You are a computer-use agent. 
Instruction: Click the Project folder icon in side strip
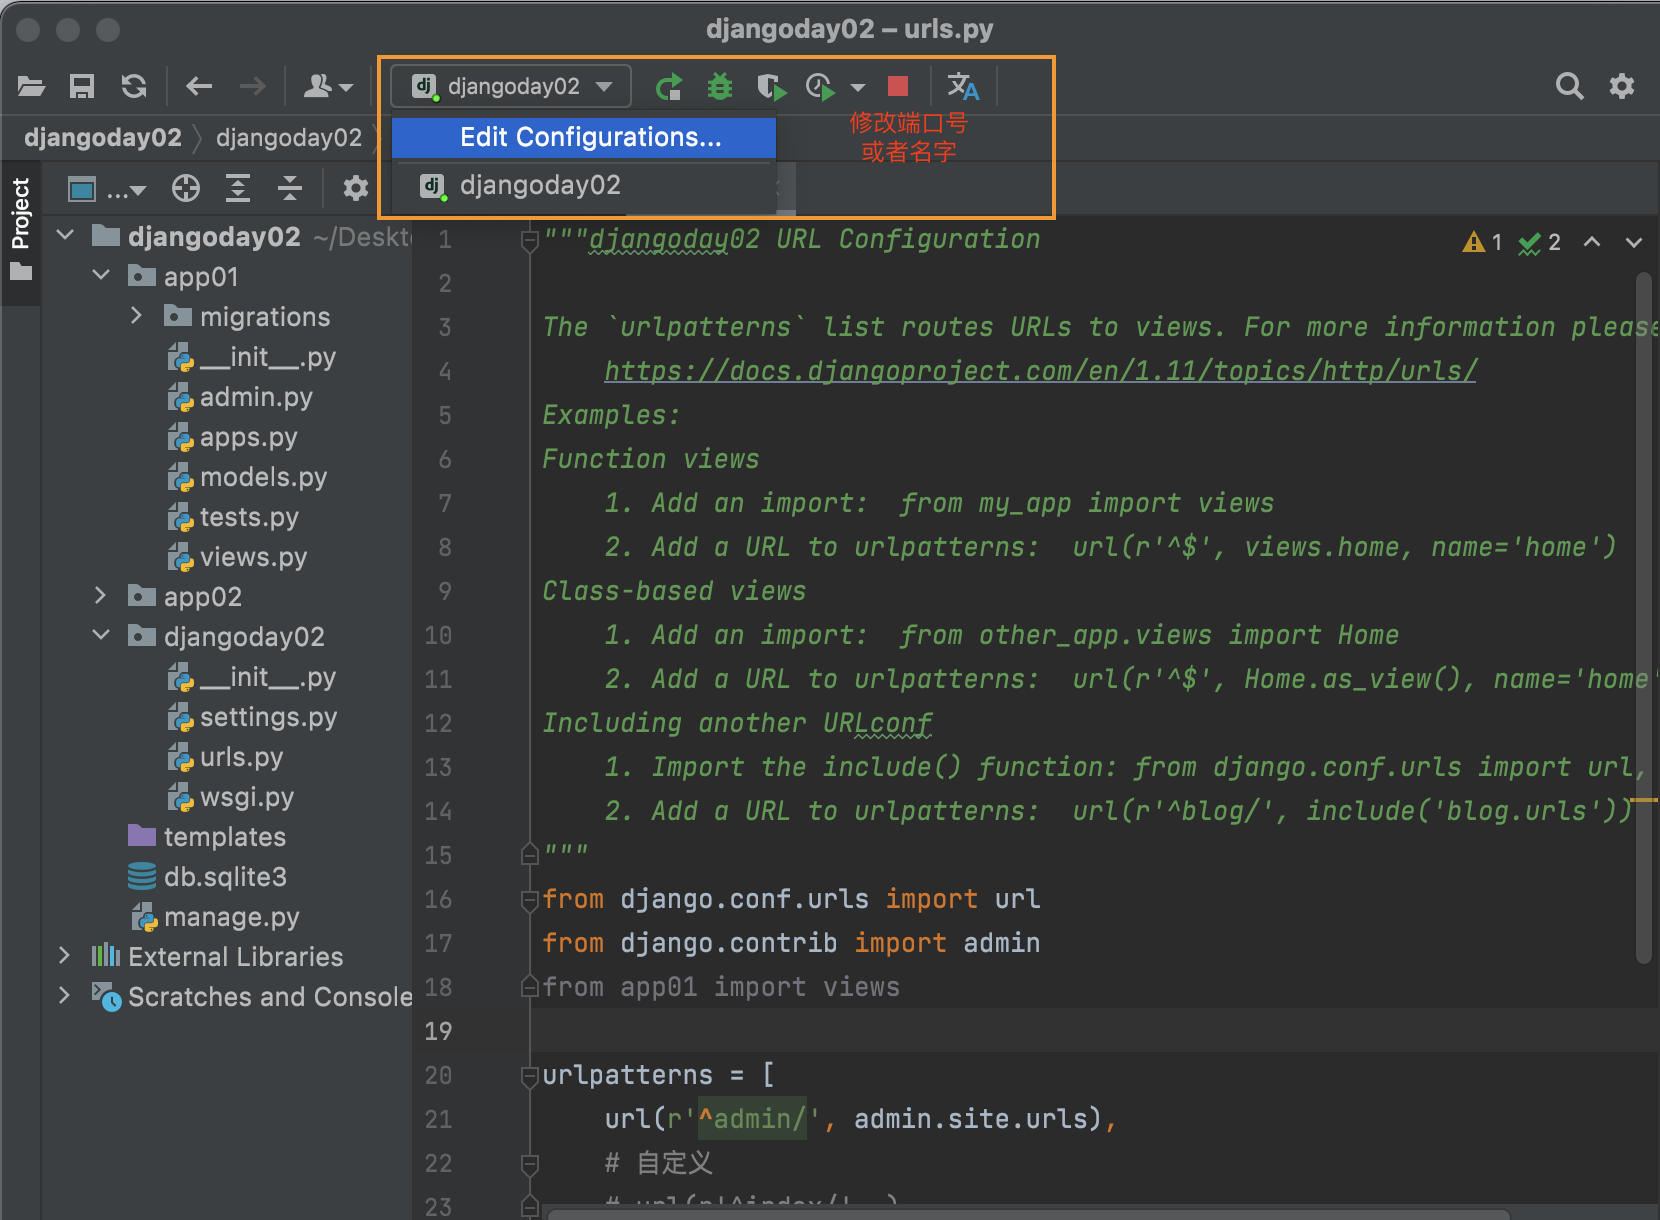tap(21, 272)
